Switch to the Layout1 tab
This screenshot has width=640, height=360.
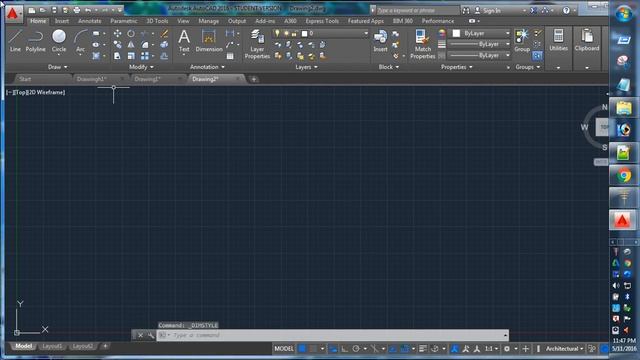click(x=52, y=346)
